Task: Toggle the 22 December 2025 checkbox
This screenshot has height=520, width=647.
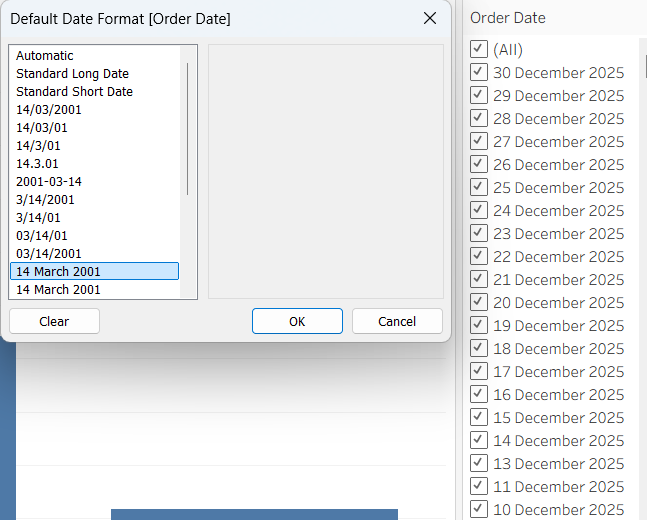Action: click(x=479, y=256)
